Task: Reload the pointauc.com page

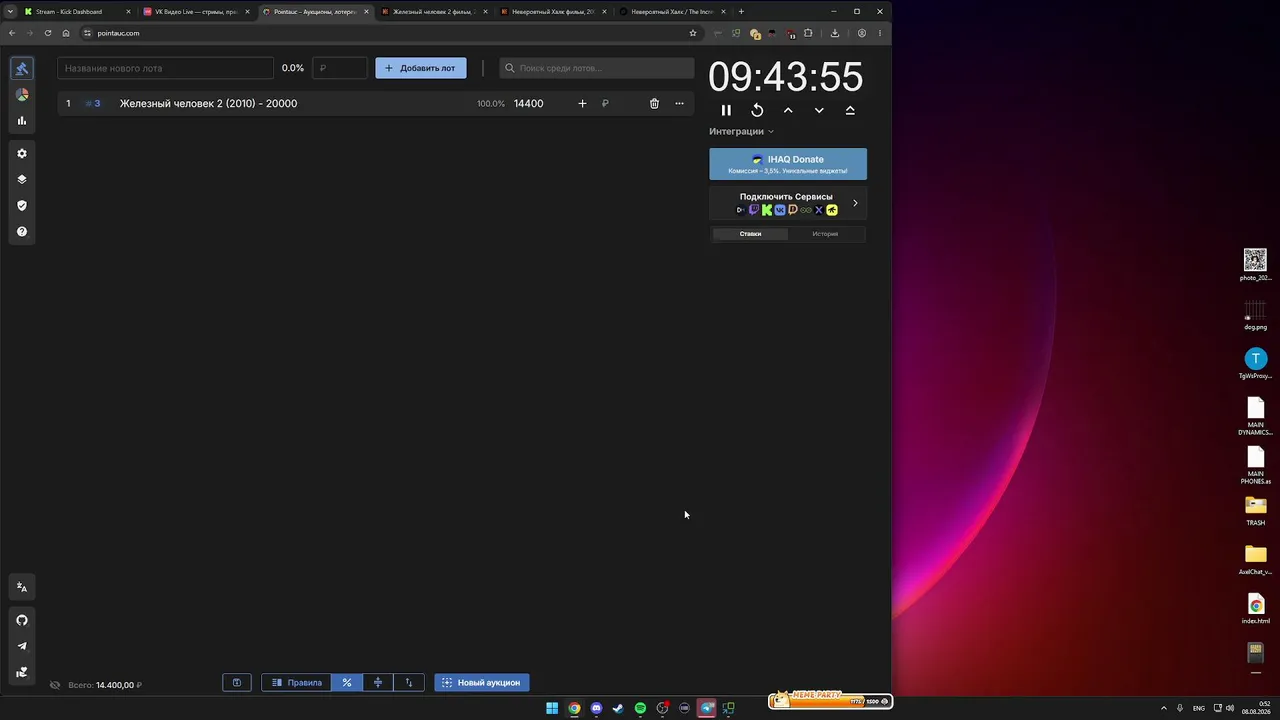Action: (x=48, y=33)
